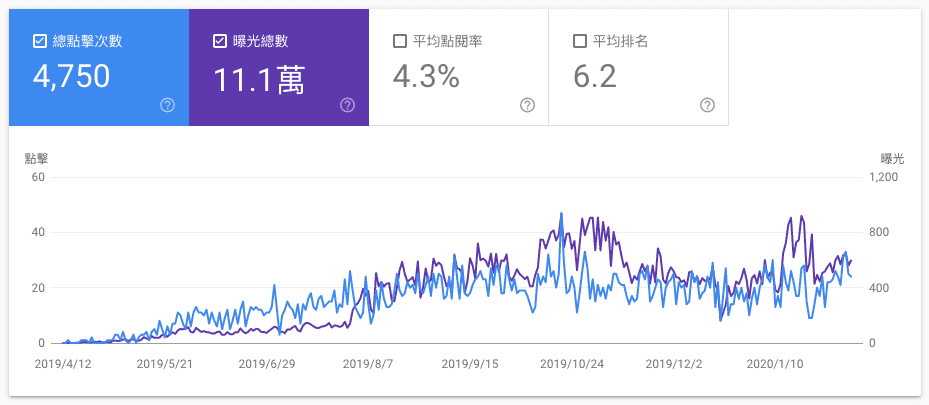Click the 2020/1/10 date label

point(777,364)
